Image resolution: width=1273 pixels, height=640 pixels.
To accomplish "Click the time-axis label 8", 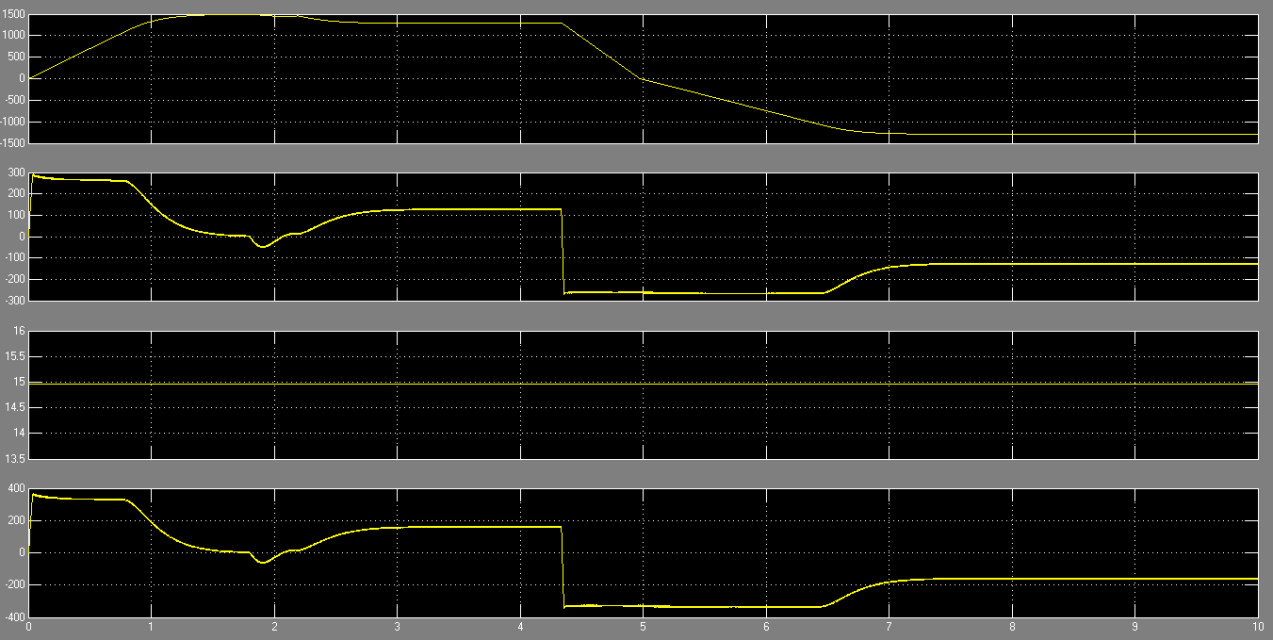I will coord(1012,627).
